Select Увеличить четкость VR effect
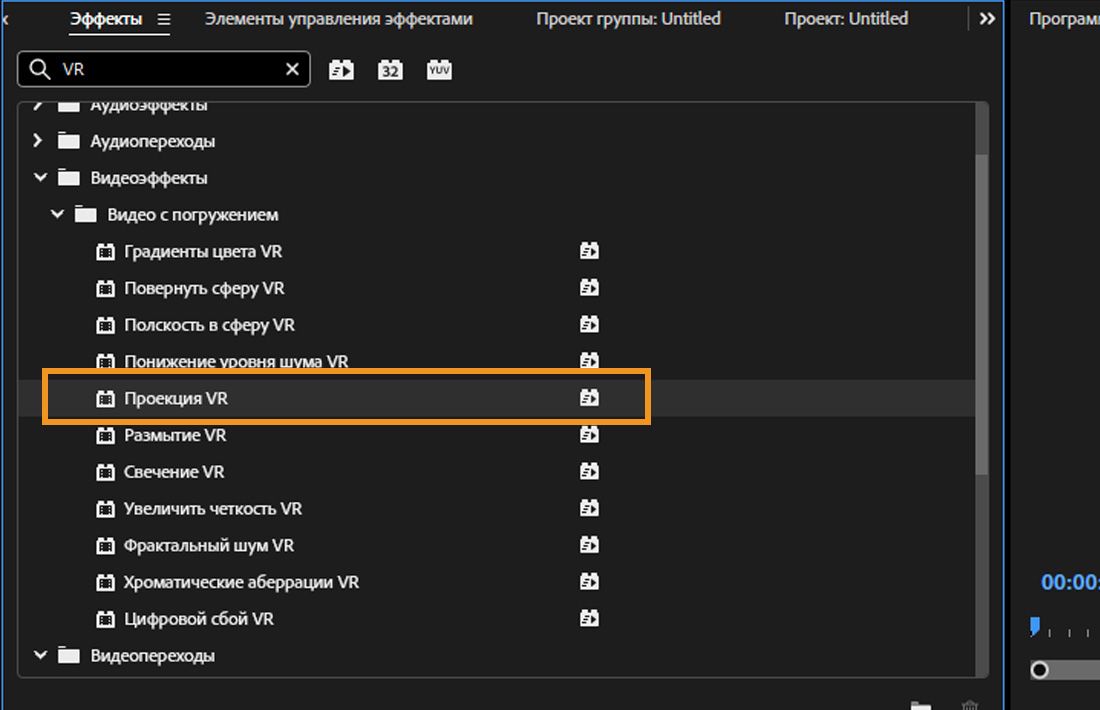 pos(213,509)
